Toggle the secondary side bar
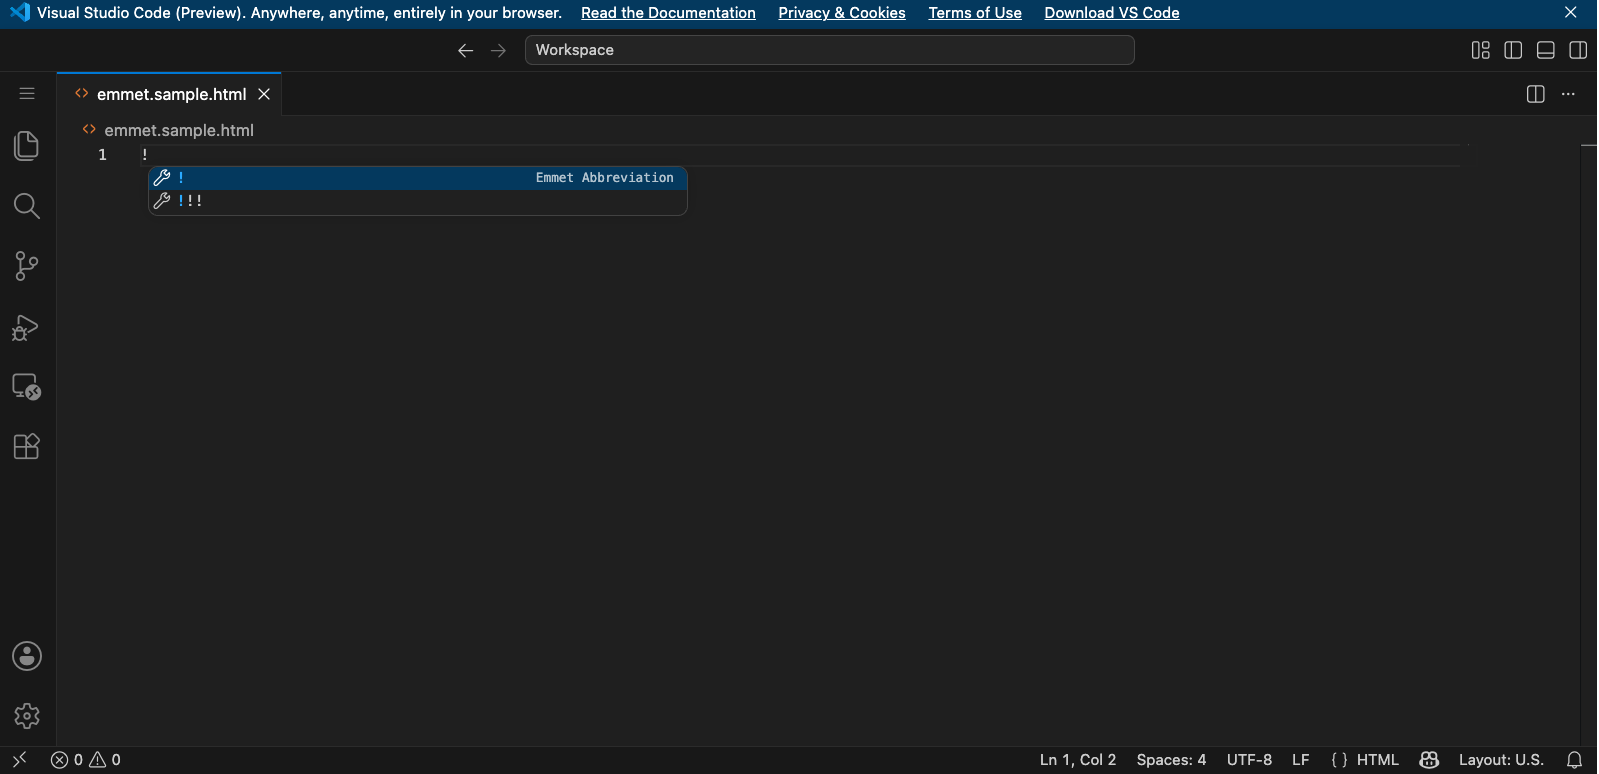Screen dimensions: 1599x774 coord(1578,50)
